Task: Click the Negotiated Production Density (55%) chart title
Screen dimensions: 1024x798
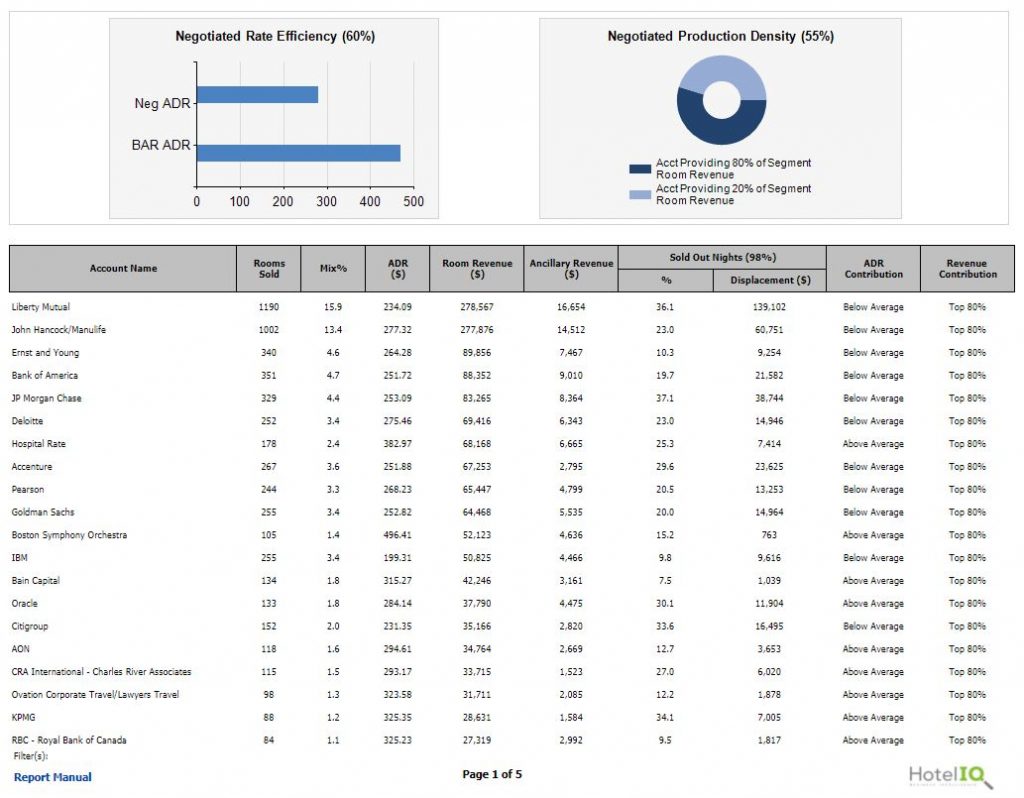Action: (720, 37)
